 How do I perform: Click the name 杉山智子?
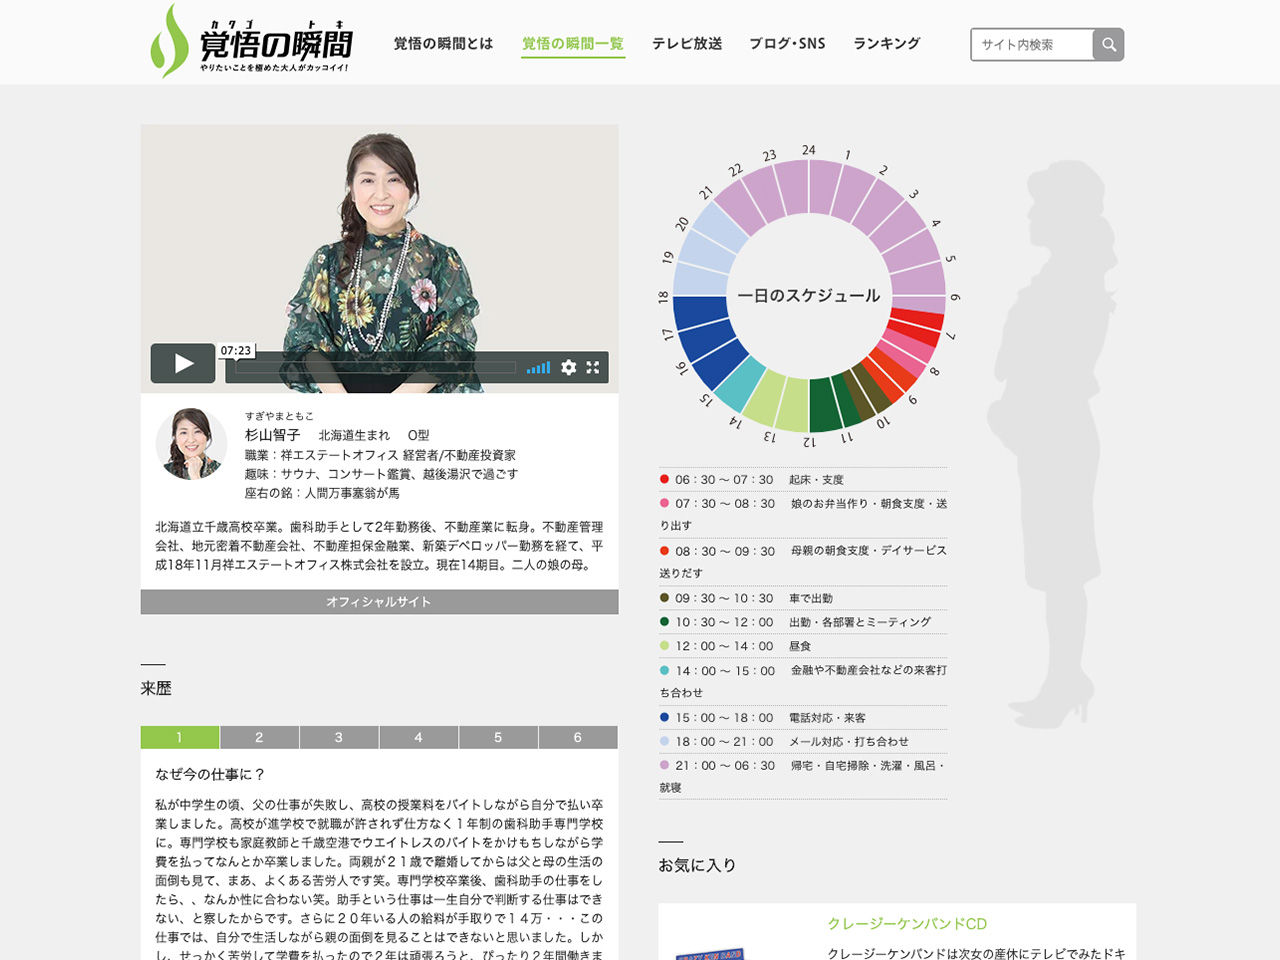tap(273, 435)
